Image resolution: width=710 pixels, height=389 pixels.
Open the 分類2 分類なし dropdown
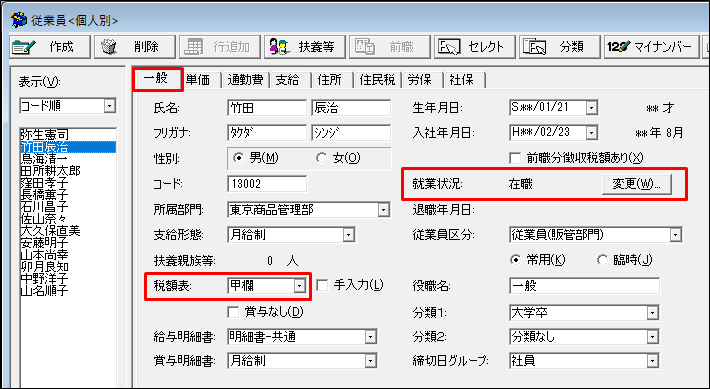pyautogui.click(x=652, y=337)
